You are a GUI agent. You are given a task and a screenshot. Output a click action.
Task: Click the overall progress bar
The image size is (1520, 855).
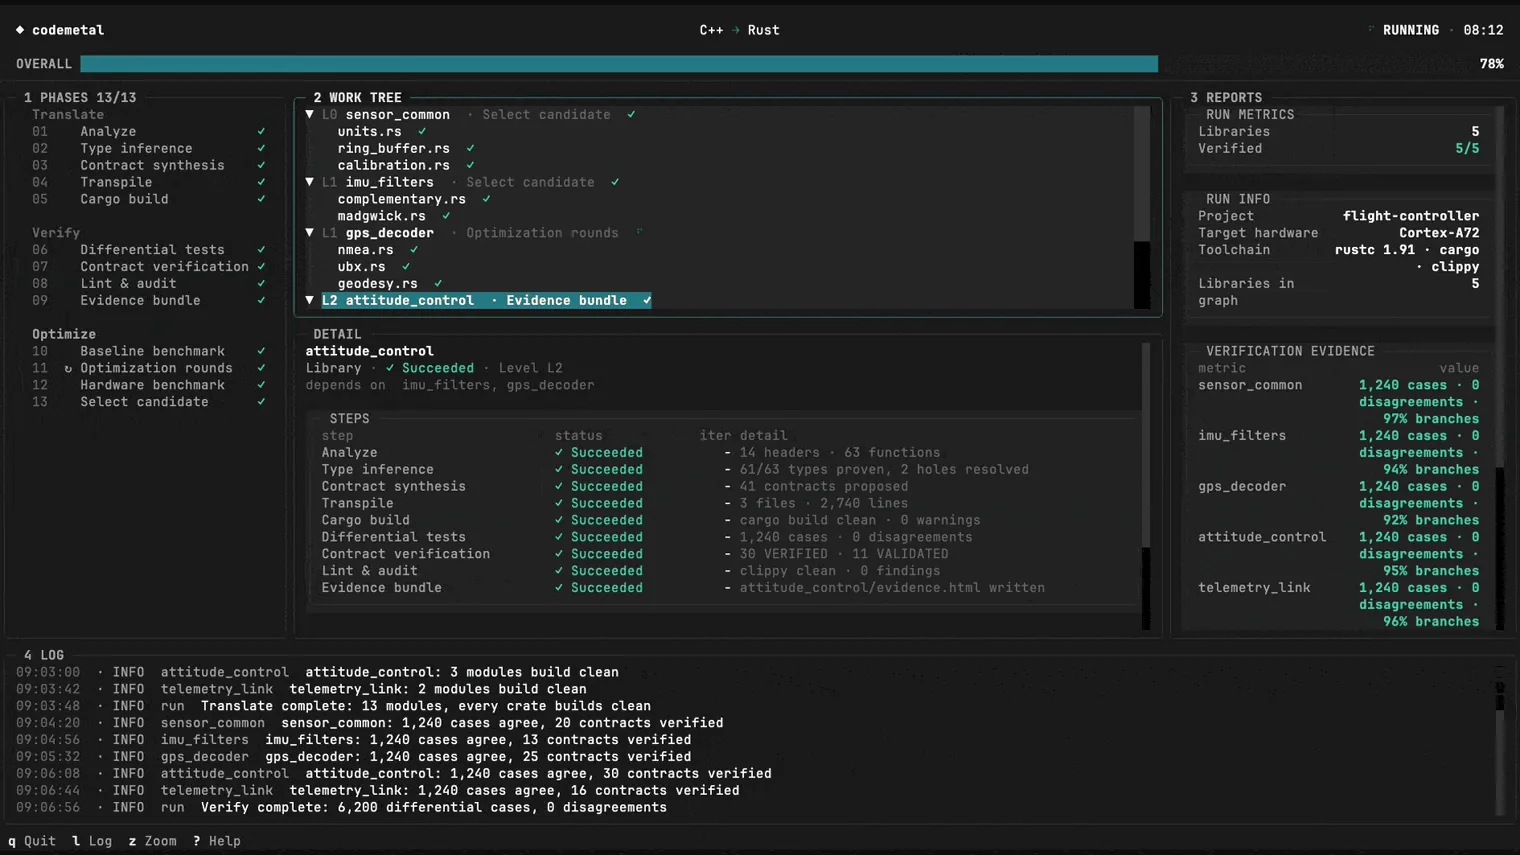click(619, 64)
